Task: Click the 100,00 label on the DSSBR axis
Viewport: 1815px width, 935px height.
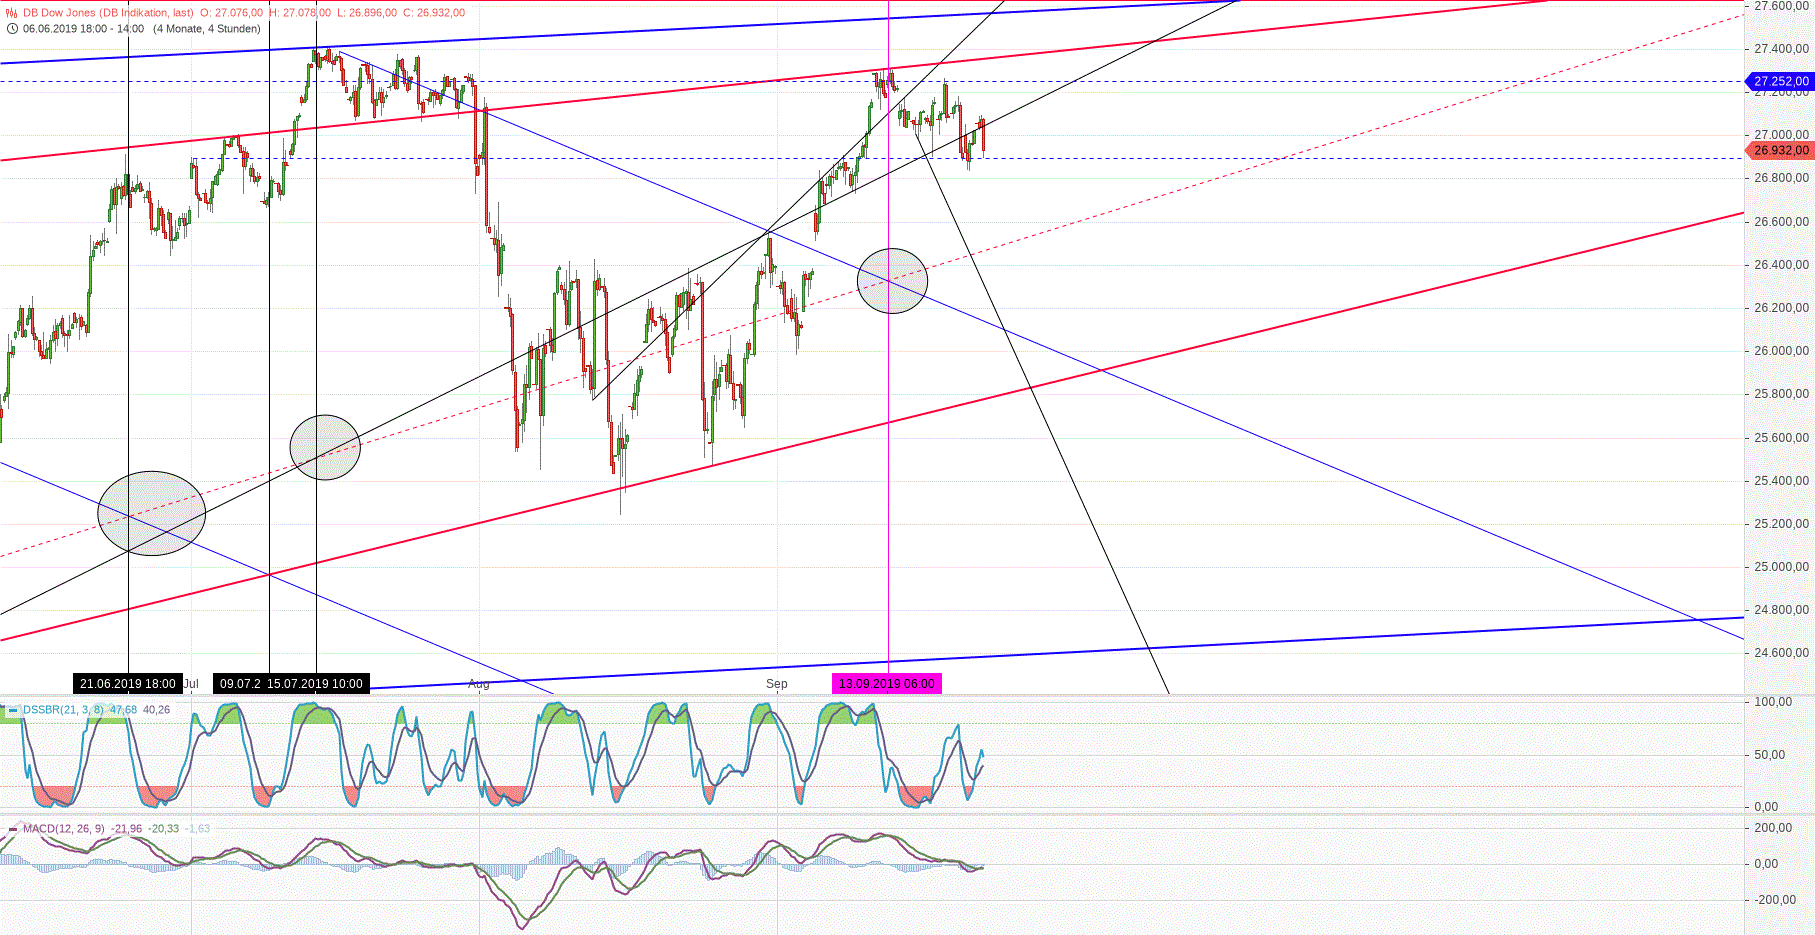Action: 1773,702
